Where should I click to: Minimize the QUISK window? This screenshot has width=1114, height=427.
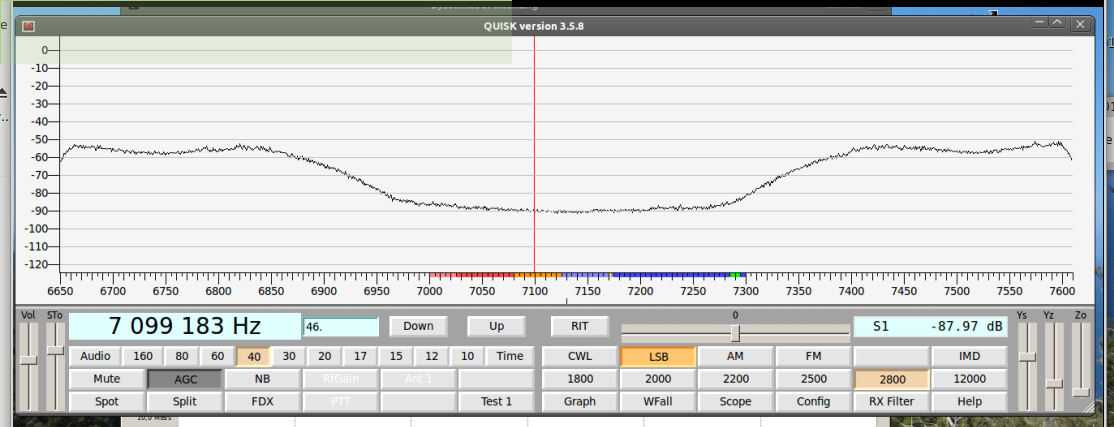pyautogui.click(x=1040, y=23)
